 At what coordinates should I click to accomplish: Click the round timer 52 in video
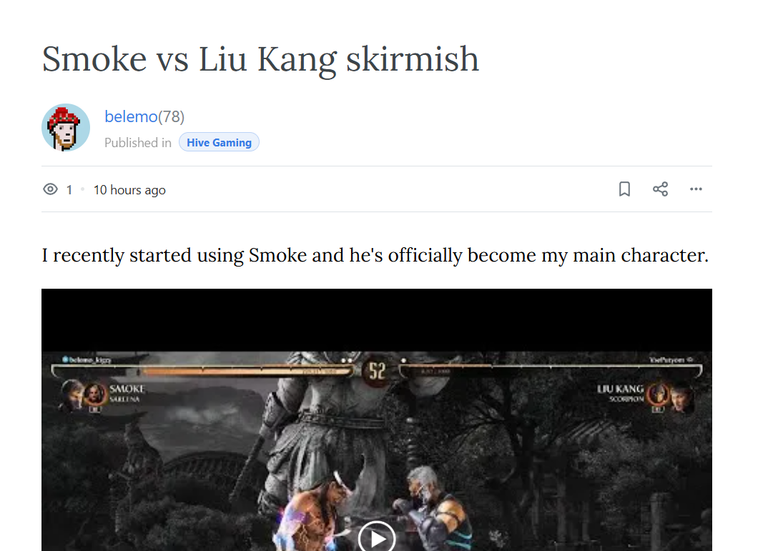(x=377, y=371)
